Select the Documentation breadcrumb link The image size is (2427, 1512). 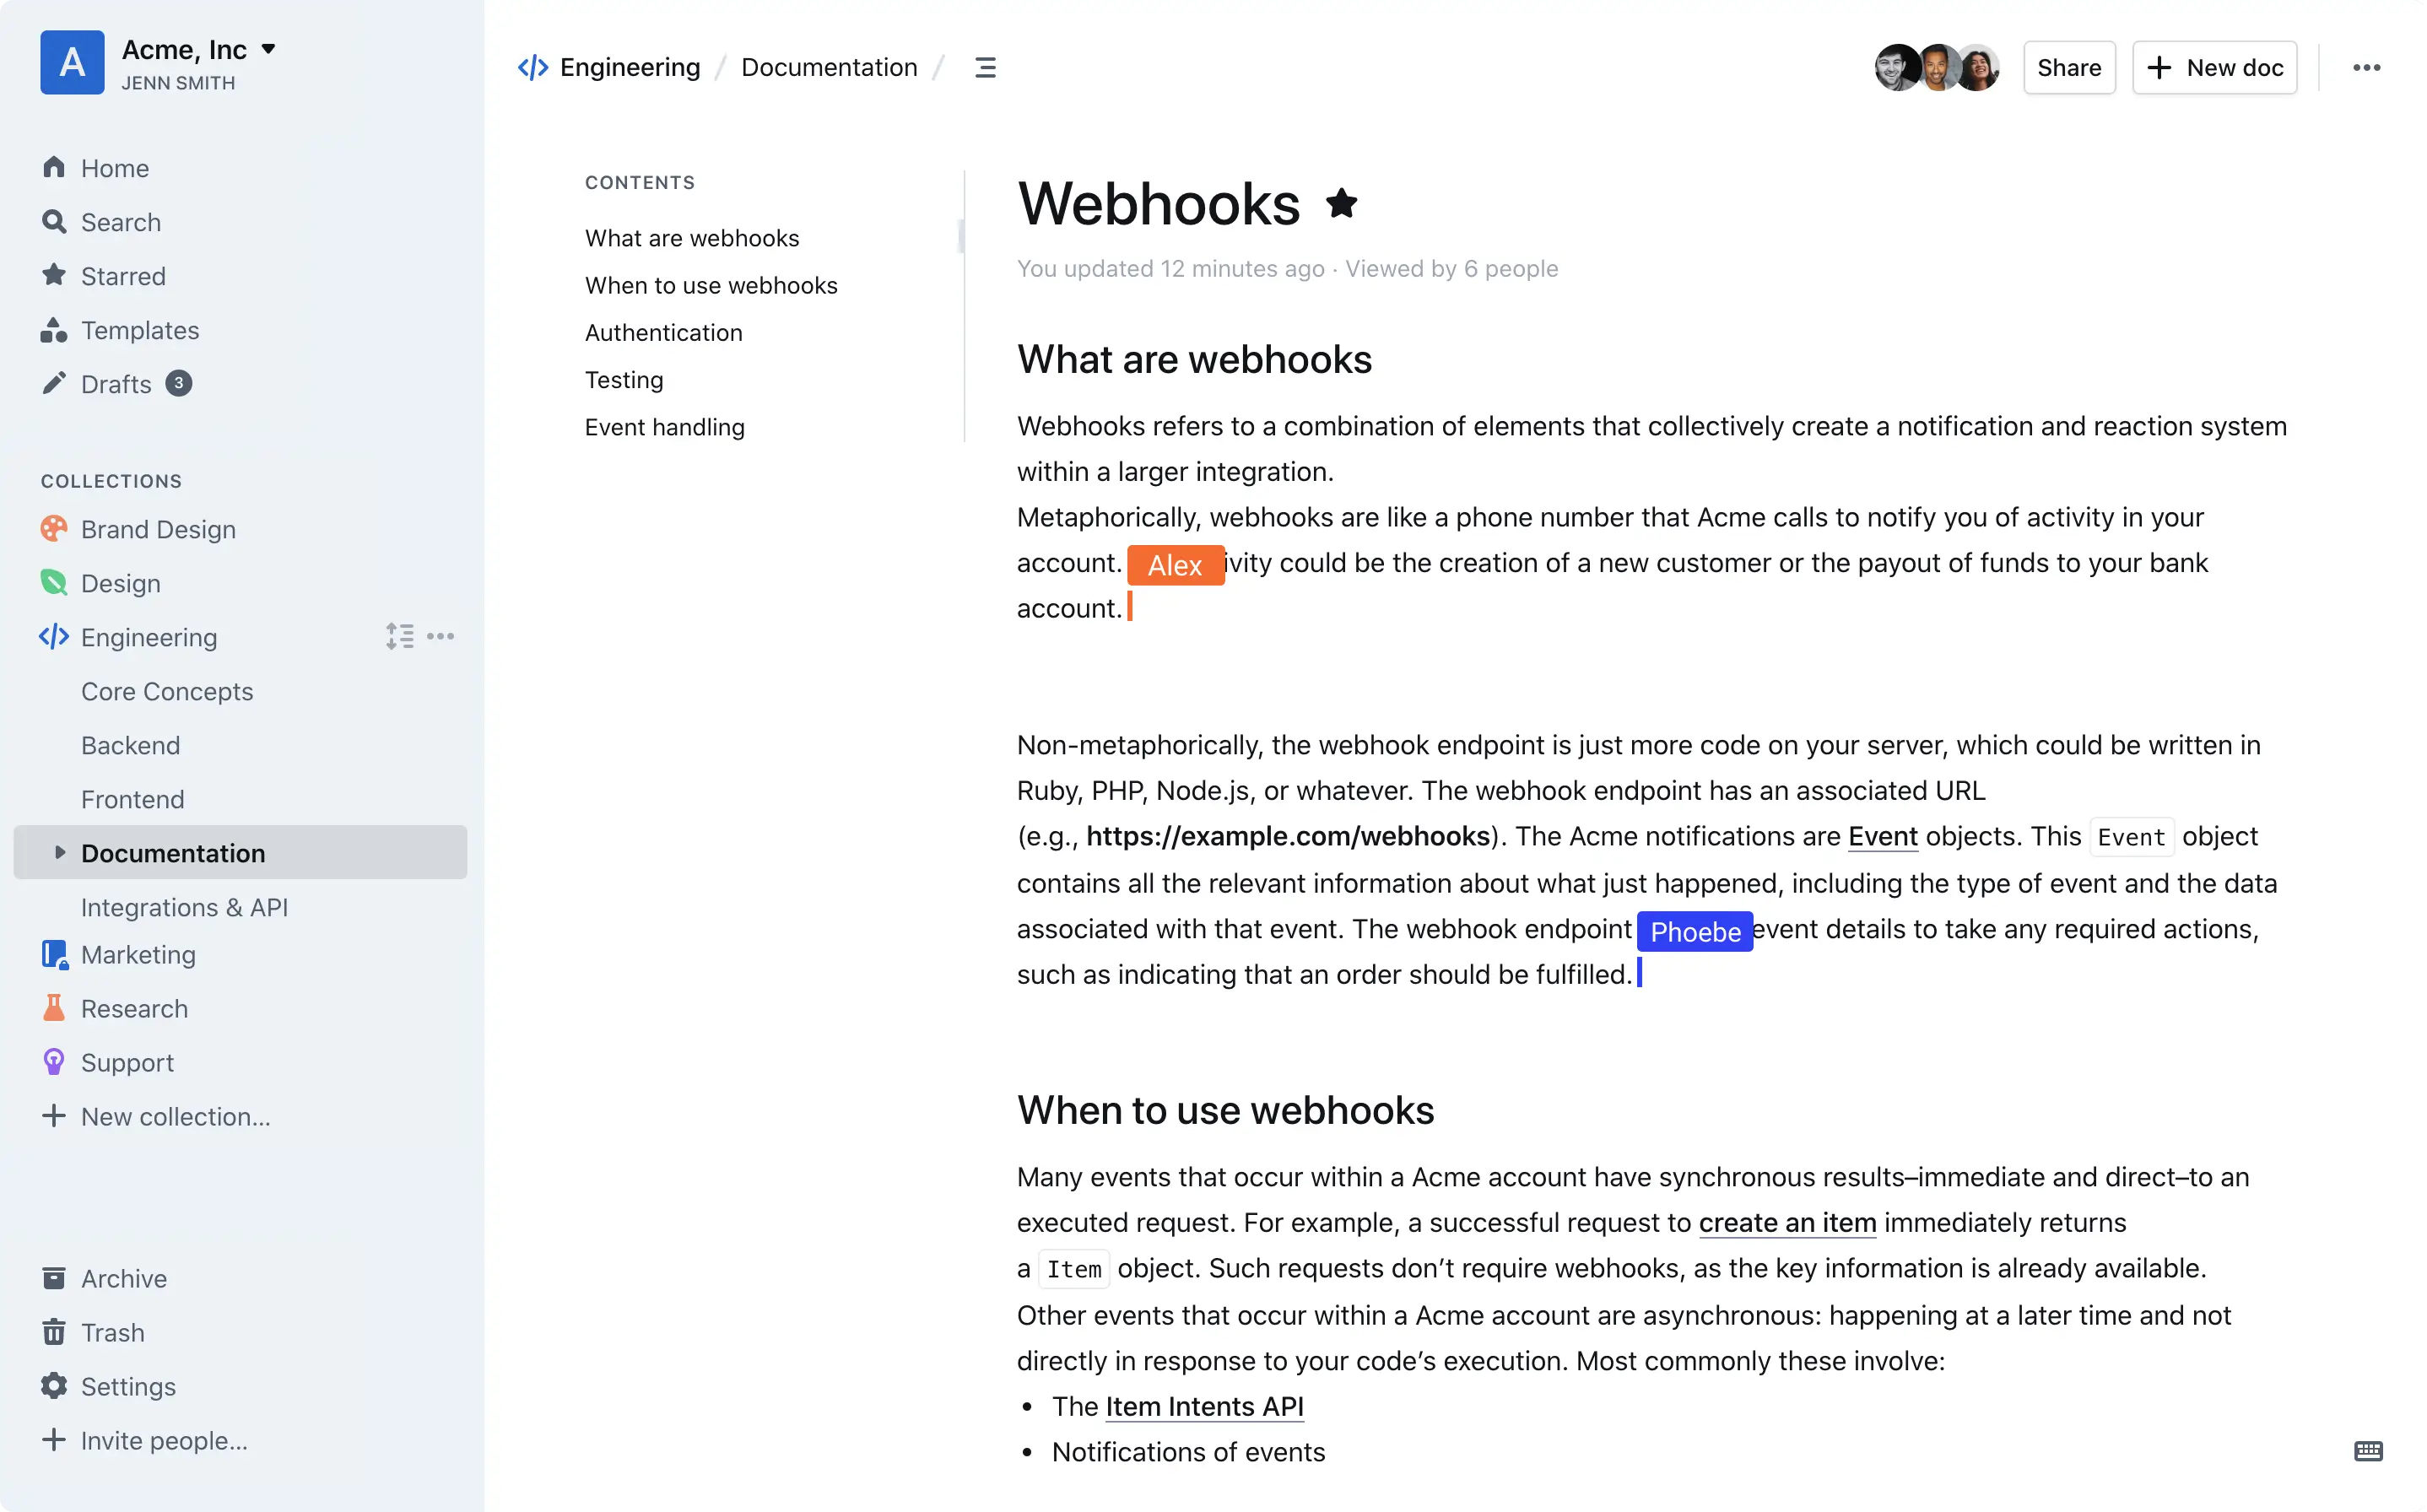[830, 66]
